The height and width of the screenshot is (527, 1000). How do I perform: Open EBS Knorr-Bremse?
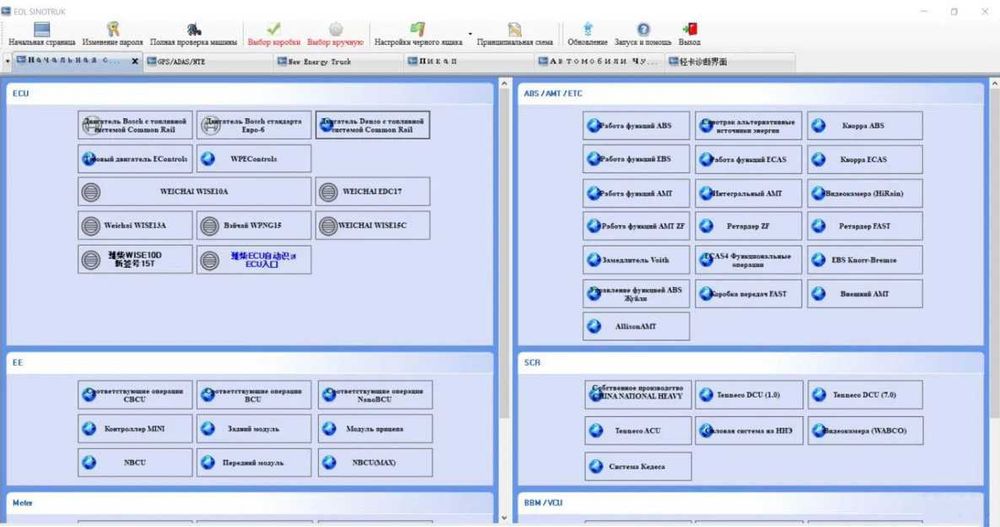tap(865, 260)
